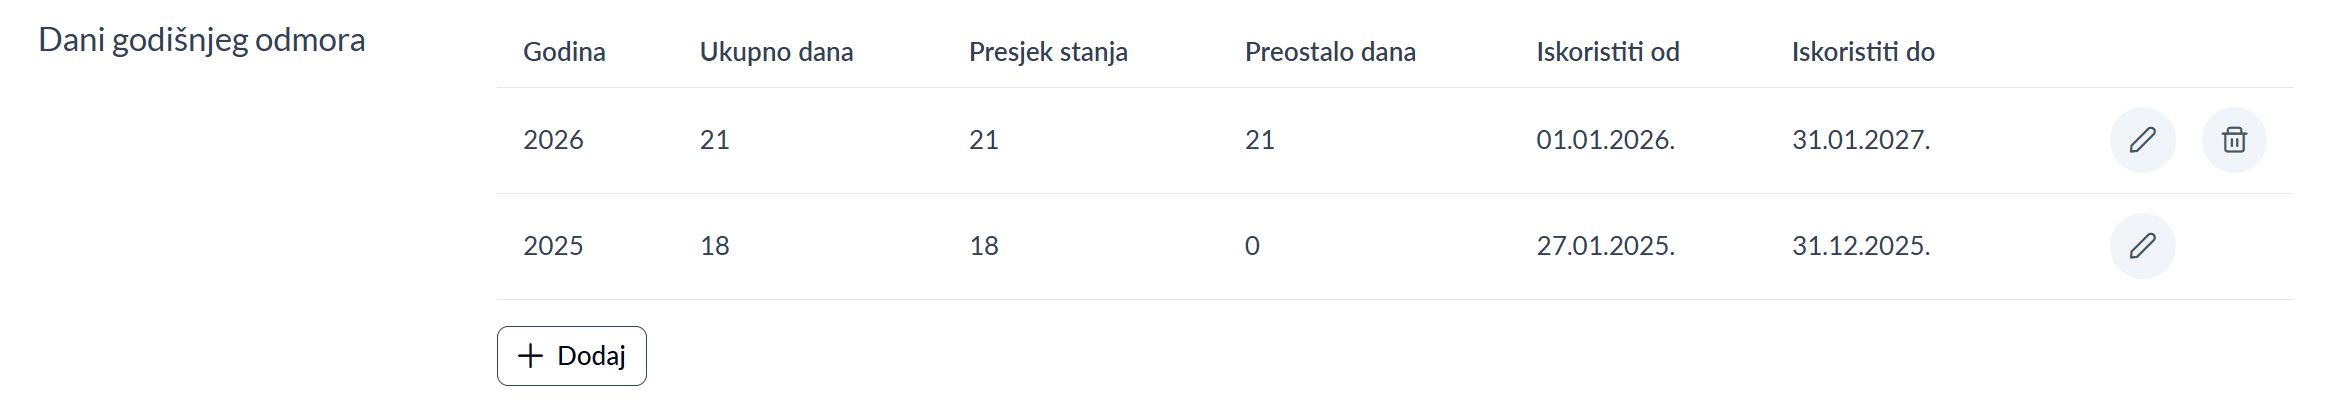
Task: Click the Iskoristiti do column header
Action: pos(1863,52)
